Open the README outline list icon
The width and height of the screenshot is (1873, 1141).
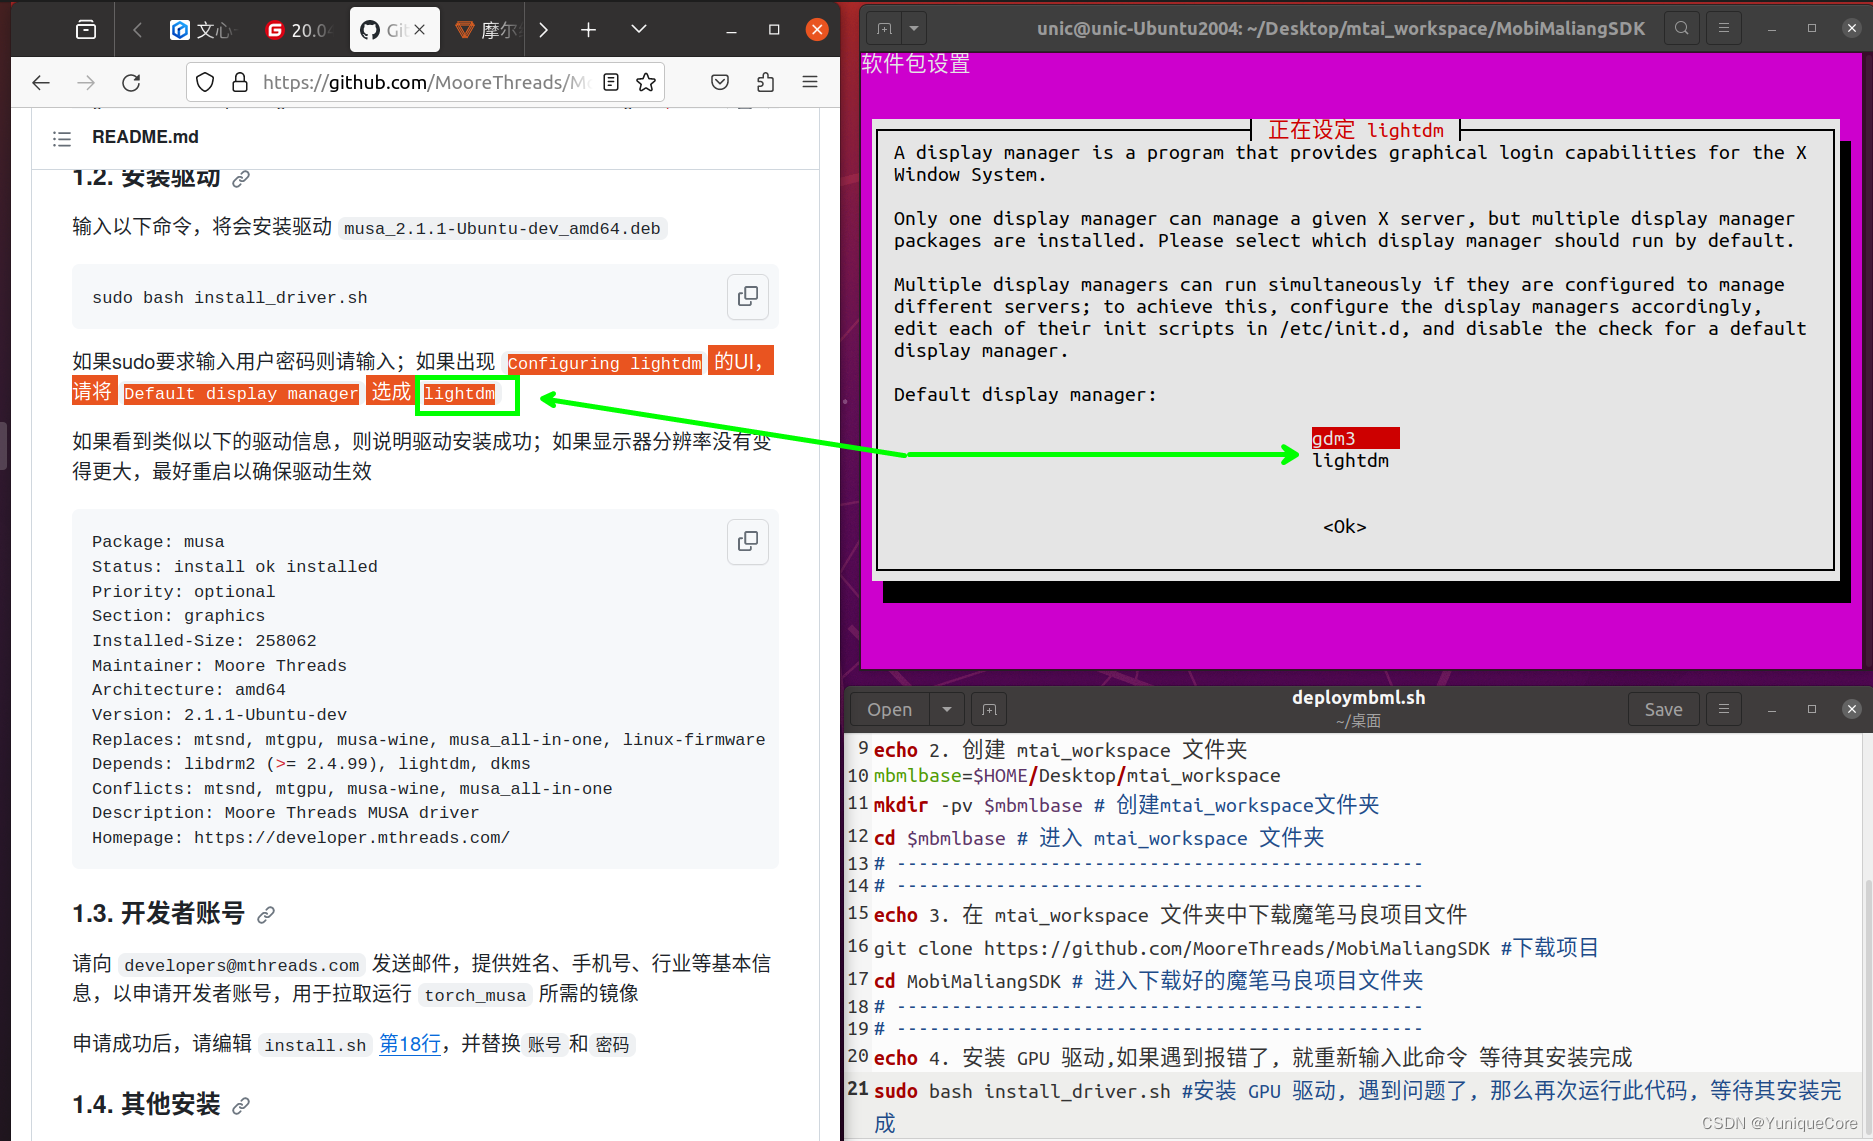pos(62,138)
